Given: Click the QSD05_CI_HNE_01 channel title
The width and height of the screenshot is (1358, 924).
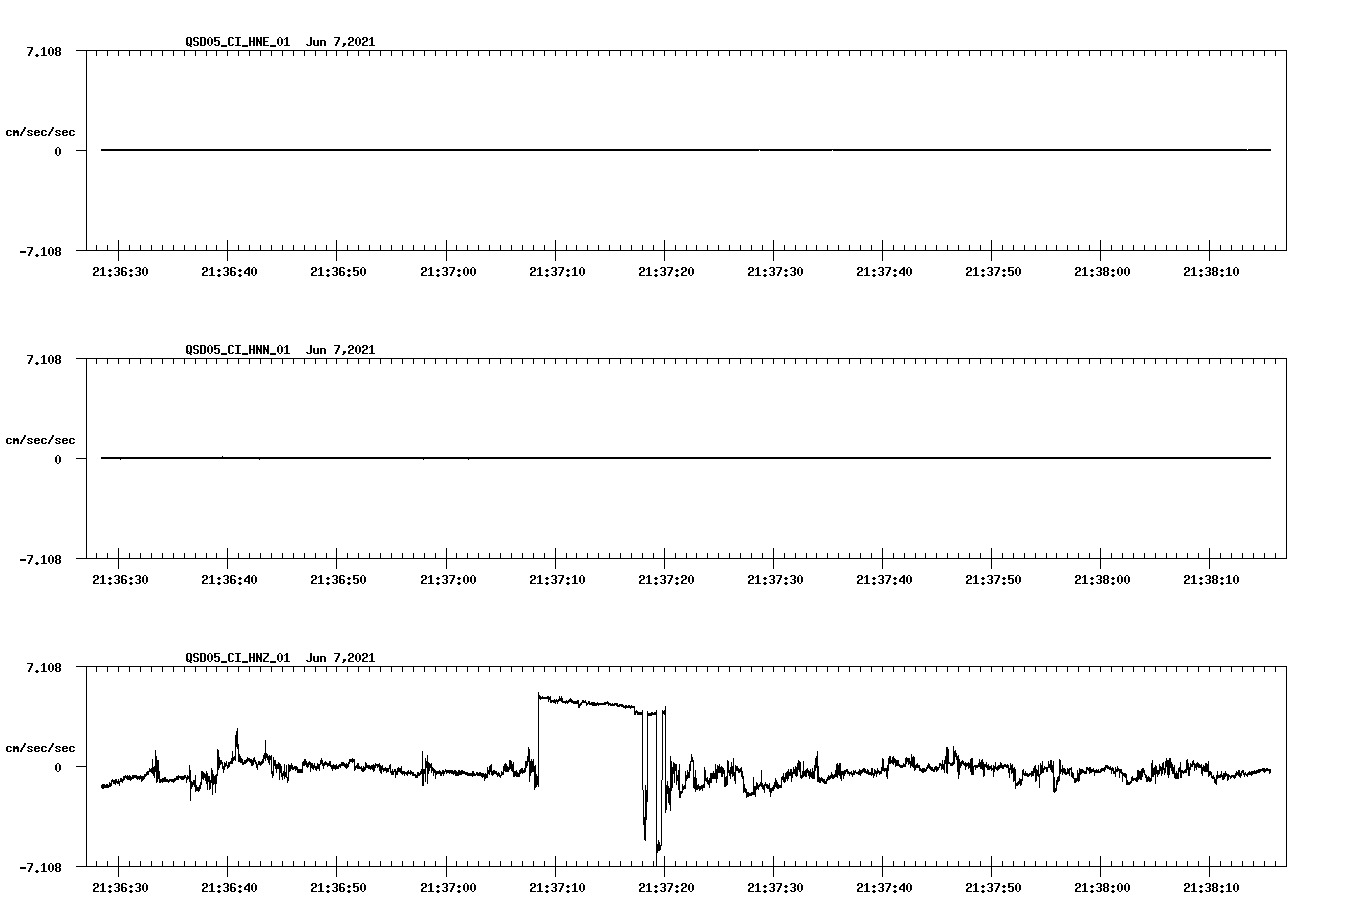Looking at the screenshot, I should [x=238, y=42].
